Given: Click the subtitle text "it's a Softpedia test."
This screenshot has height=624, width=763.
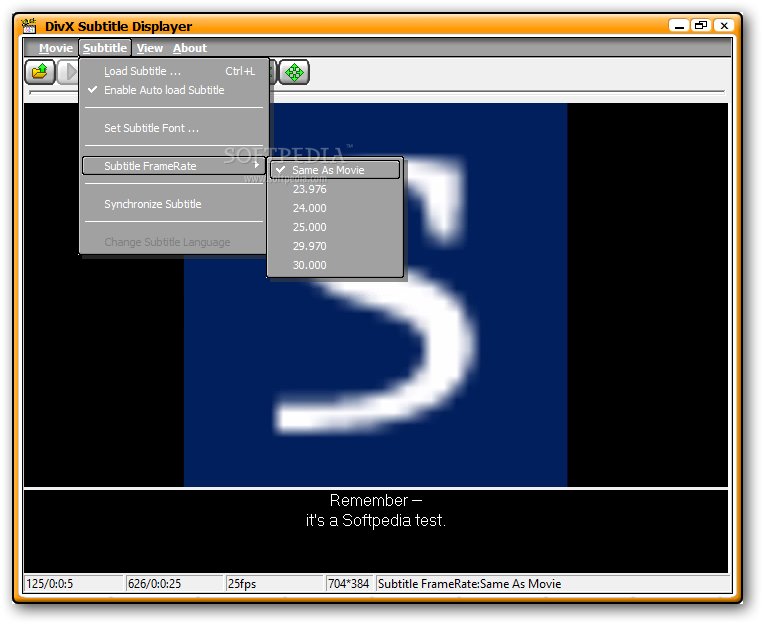Looking at the screenshot, I should (x=375, y=520).
